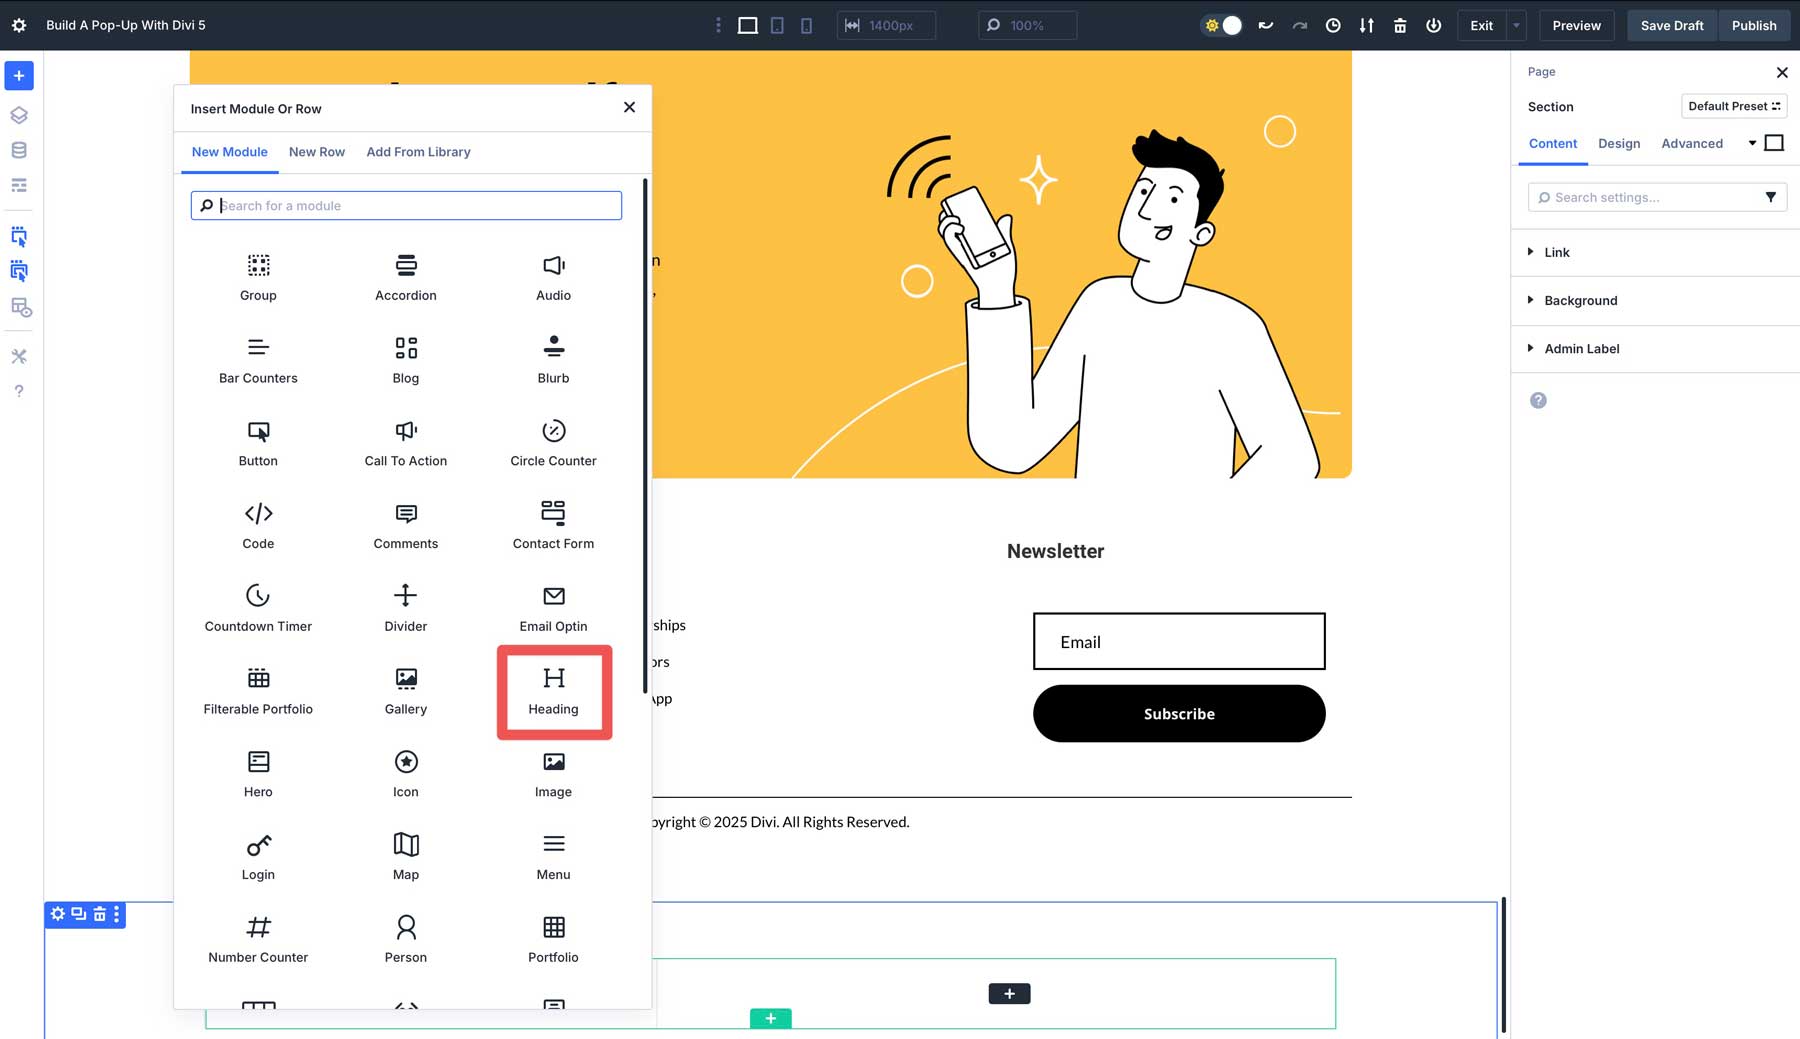Switch to tablet preview mode
Viewport: 1800px width, 1039px height.
click(777, 25)
